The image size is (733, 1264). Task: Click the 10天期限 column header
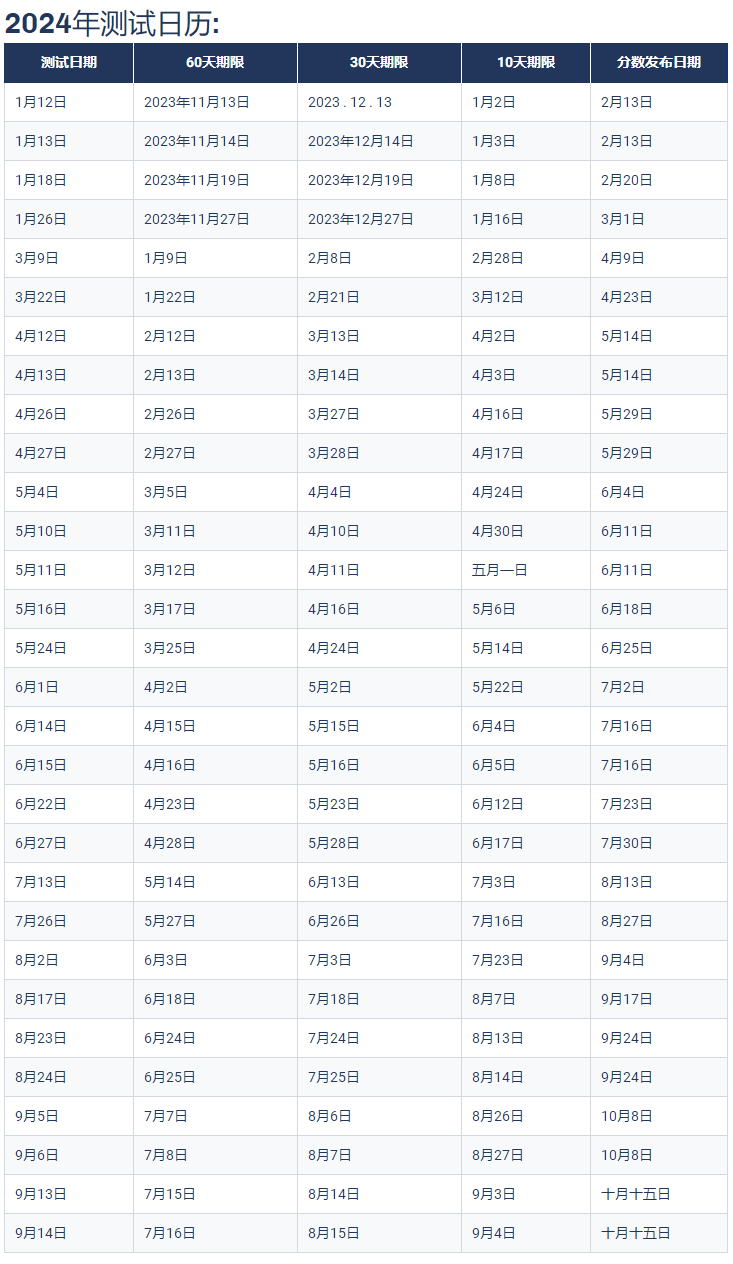[526, 62]
